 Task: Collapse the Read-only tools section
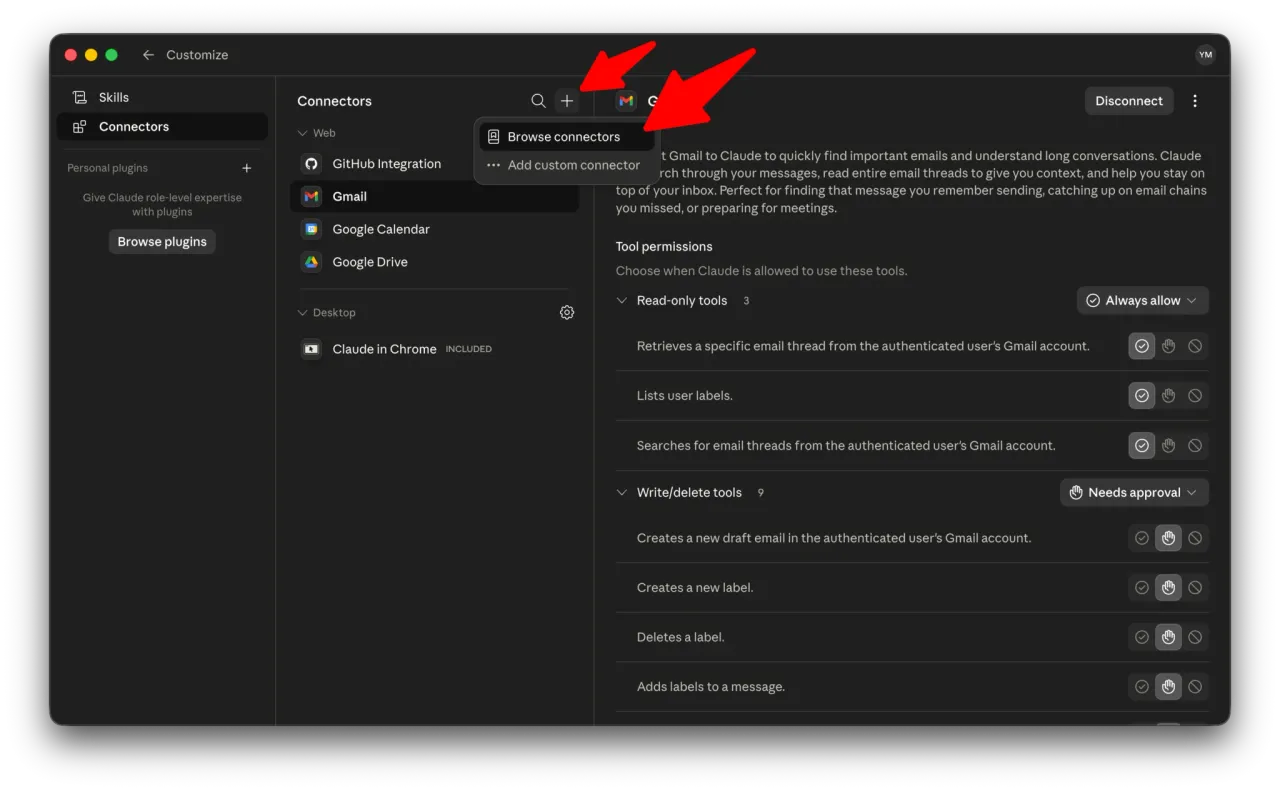622,301
